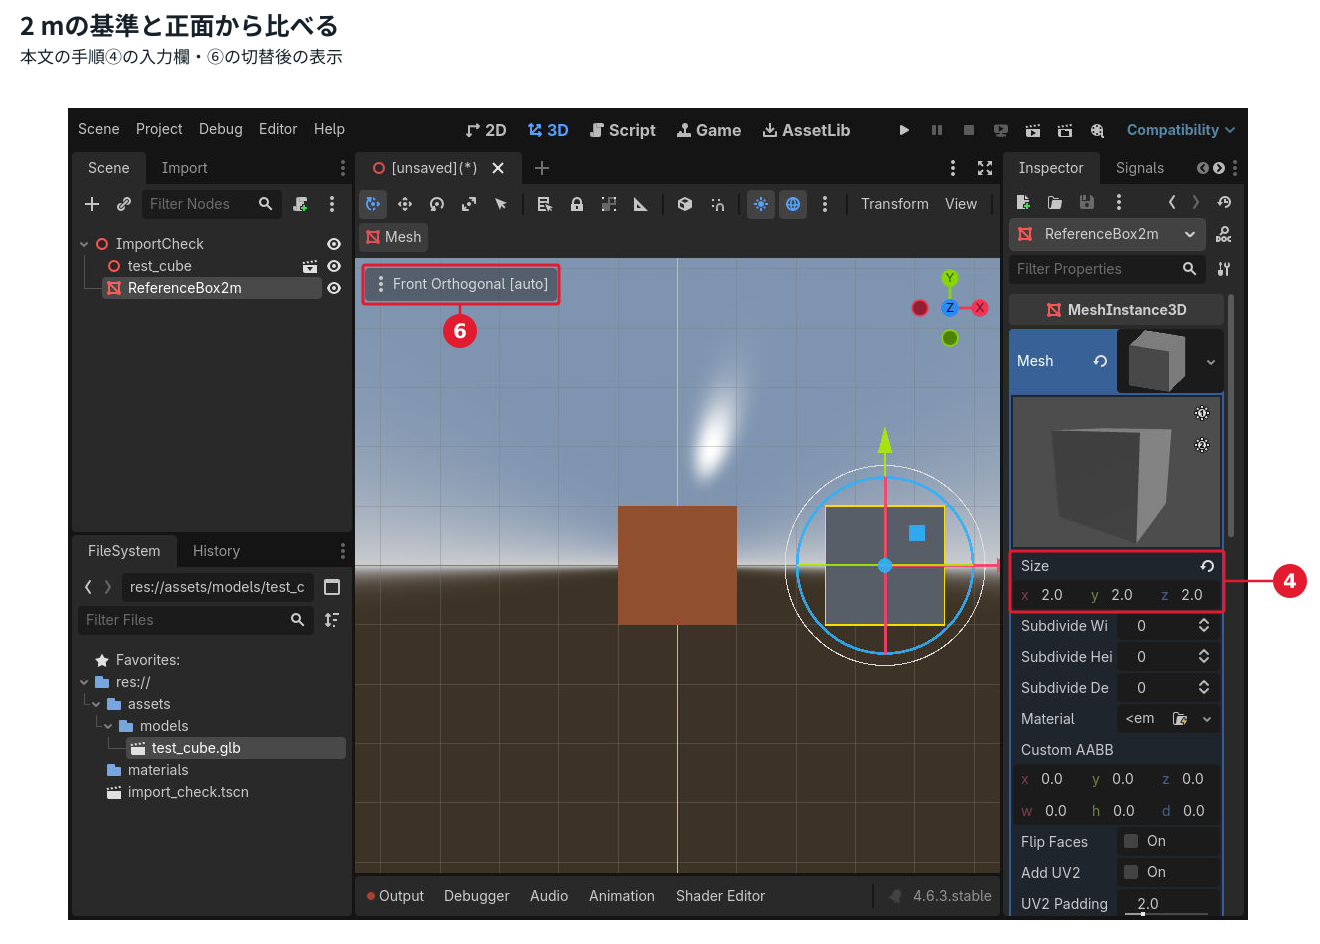Select the Scale mode tool

[x=469, y=204]
